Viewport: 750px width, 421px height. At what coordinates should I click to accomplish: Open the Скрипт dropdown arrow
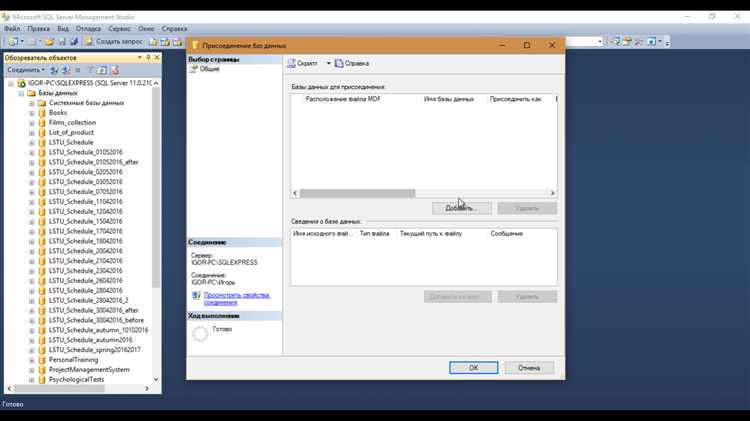click(328, 63)
